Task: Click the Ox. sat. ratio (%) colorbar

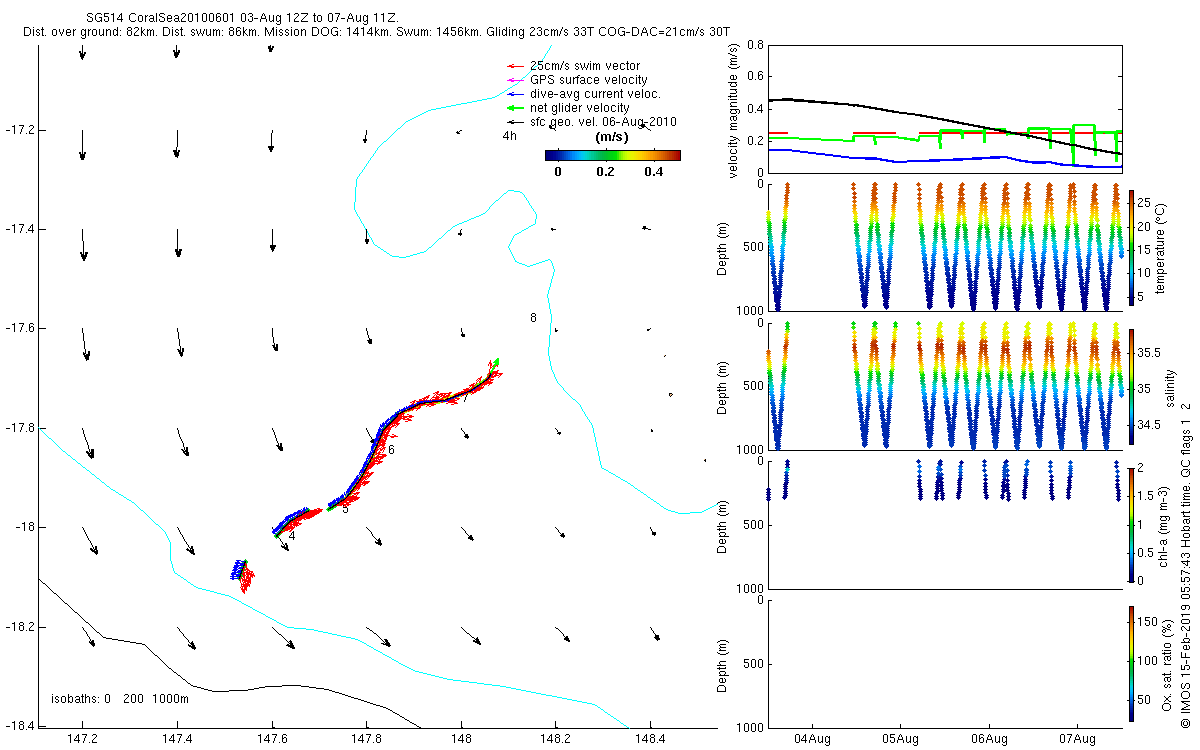Action: [x=1131, y=663]
